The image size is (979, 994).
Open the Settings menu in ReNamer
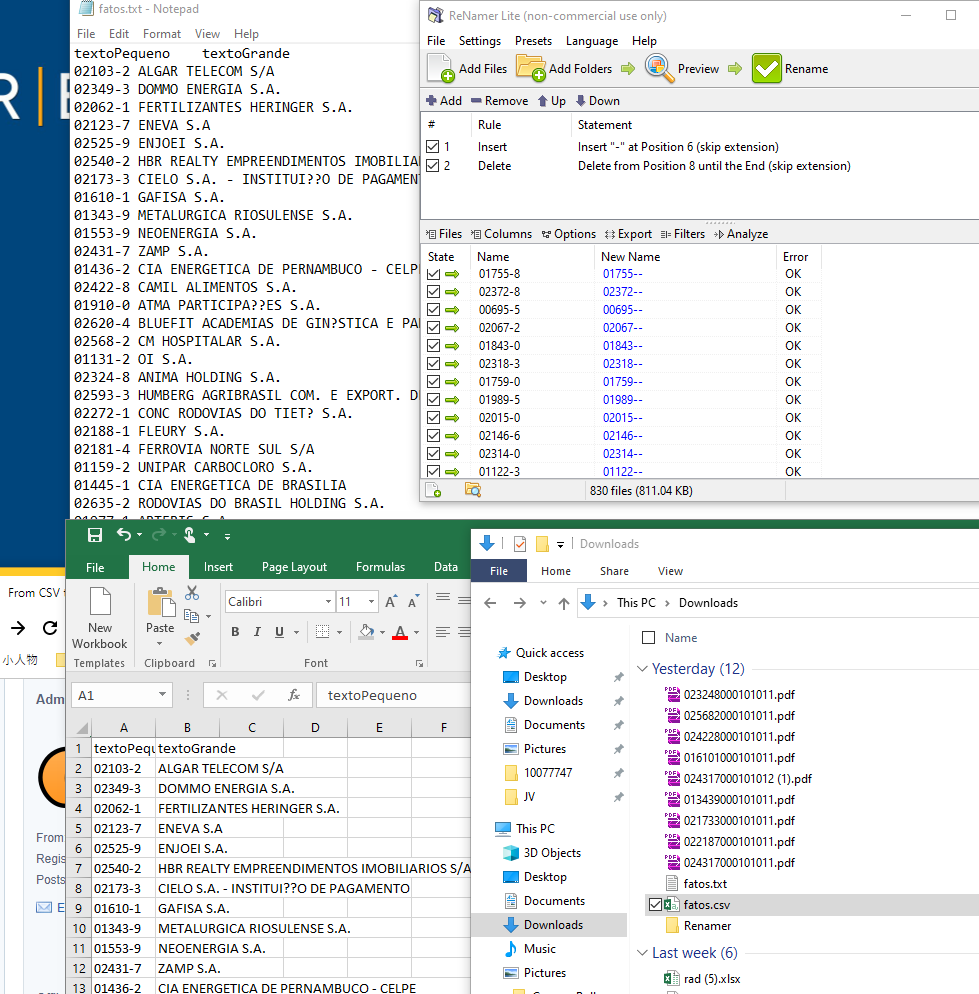[x=480, y=41]
